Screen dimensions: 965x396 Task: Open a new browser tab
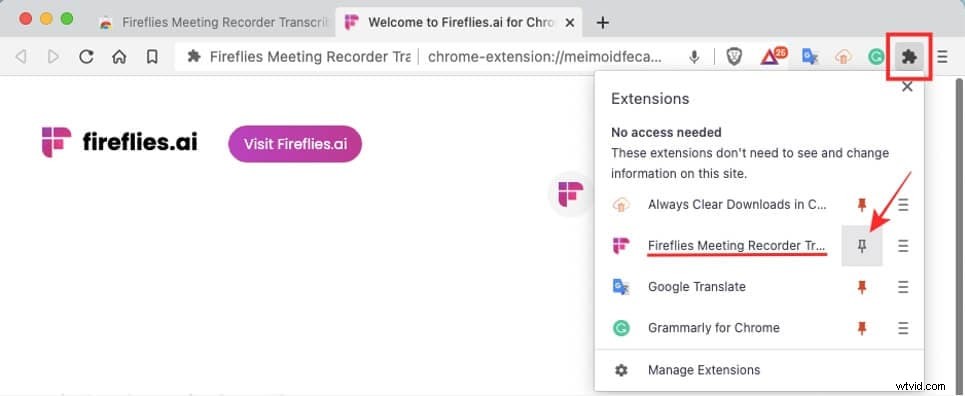pyautogui.click(x=603, y=23)
